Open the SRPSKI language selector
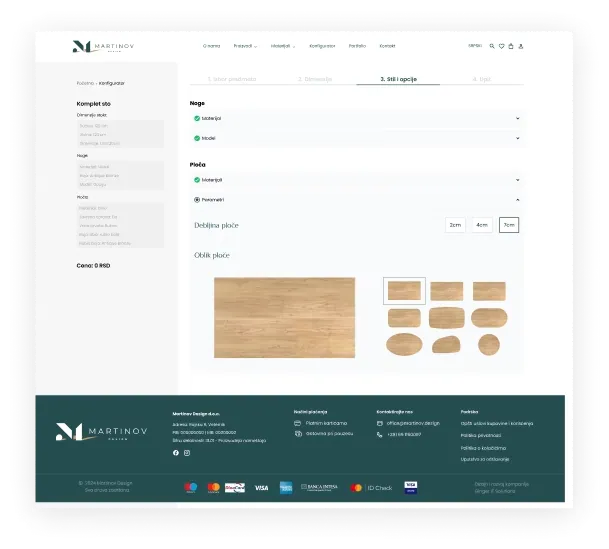Viewport: 609px width, 549px height. (475, 45)
